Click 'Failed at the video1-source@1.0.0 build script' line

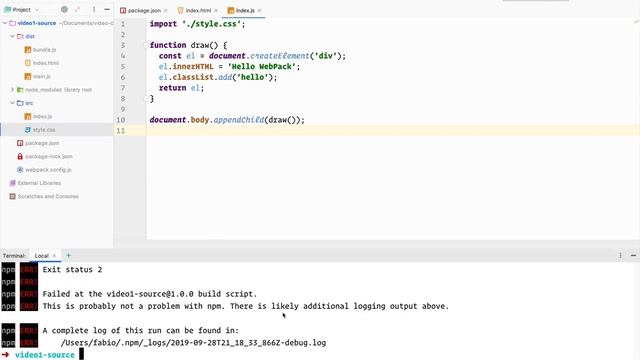(x=150, y=294)
